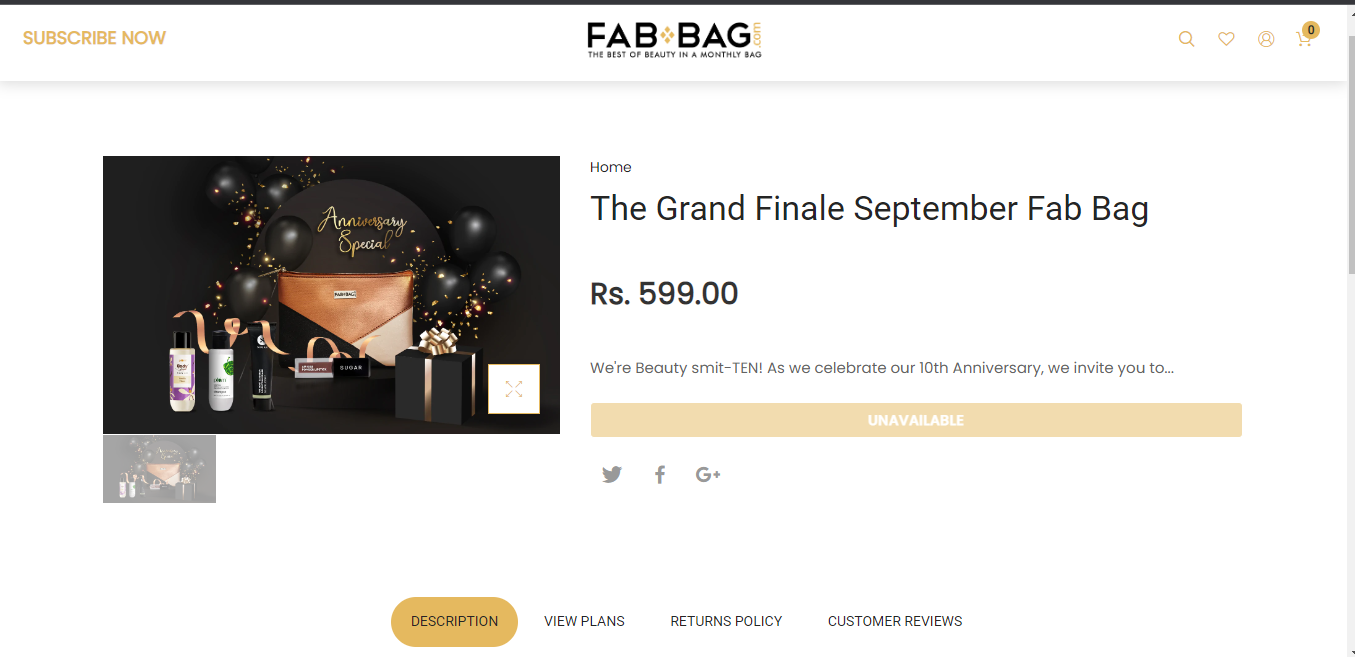Open the shopping cart icon

pyautogui.click(x=1304, y=39)
